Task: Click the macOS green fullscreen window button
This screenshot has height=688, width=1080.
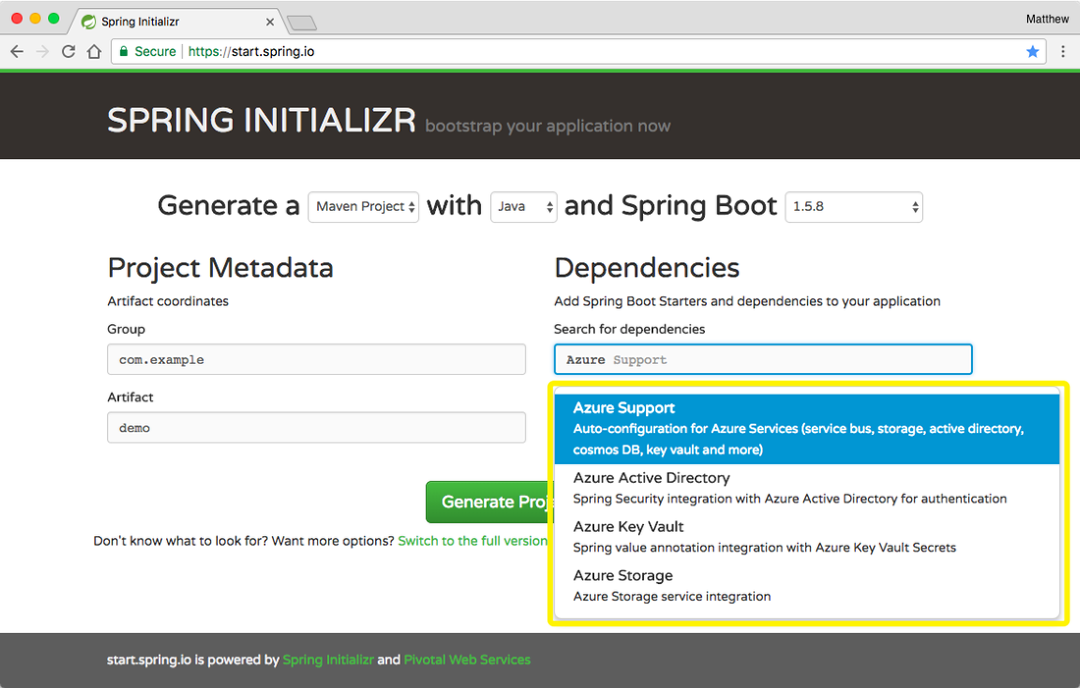Action: coord(54,19)
